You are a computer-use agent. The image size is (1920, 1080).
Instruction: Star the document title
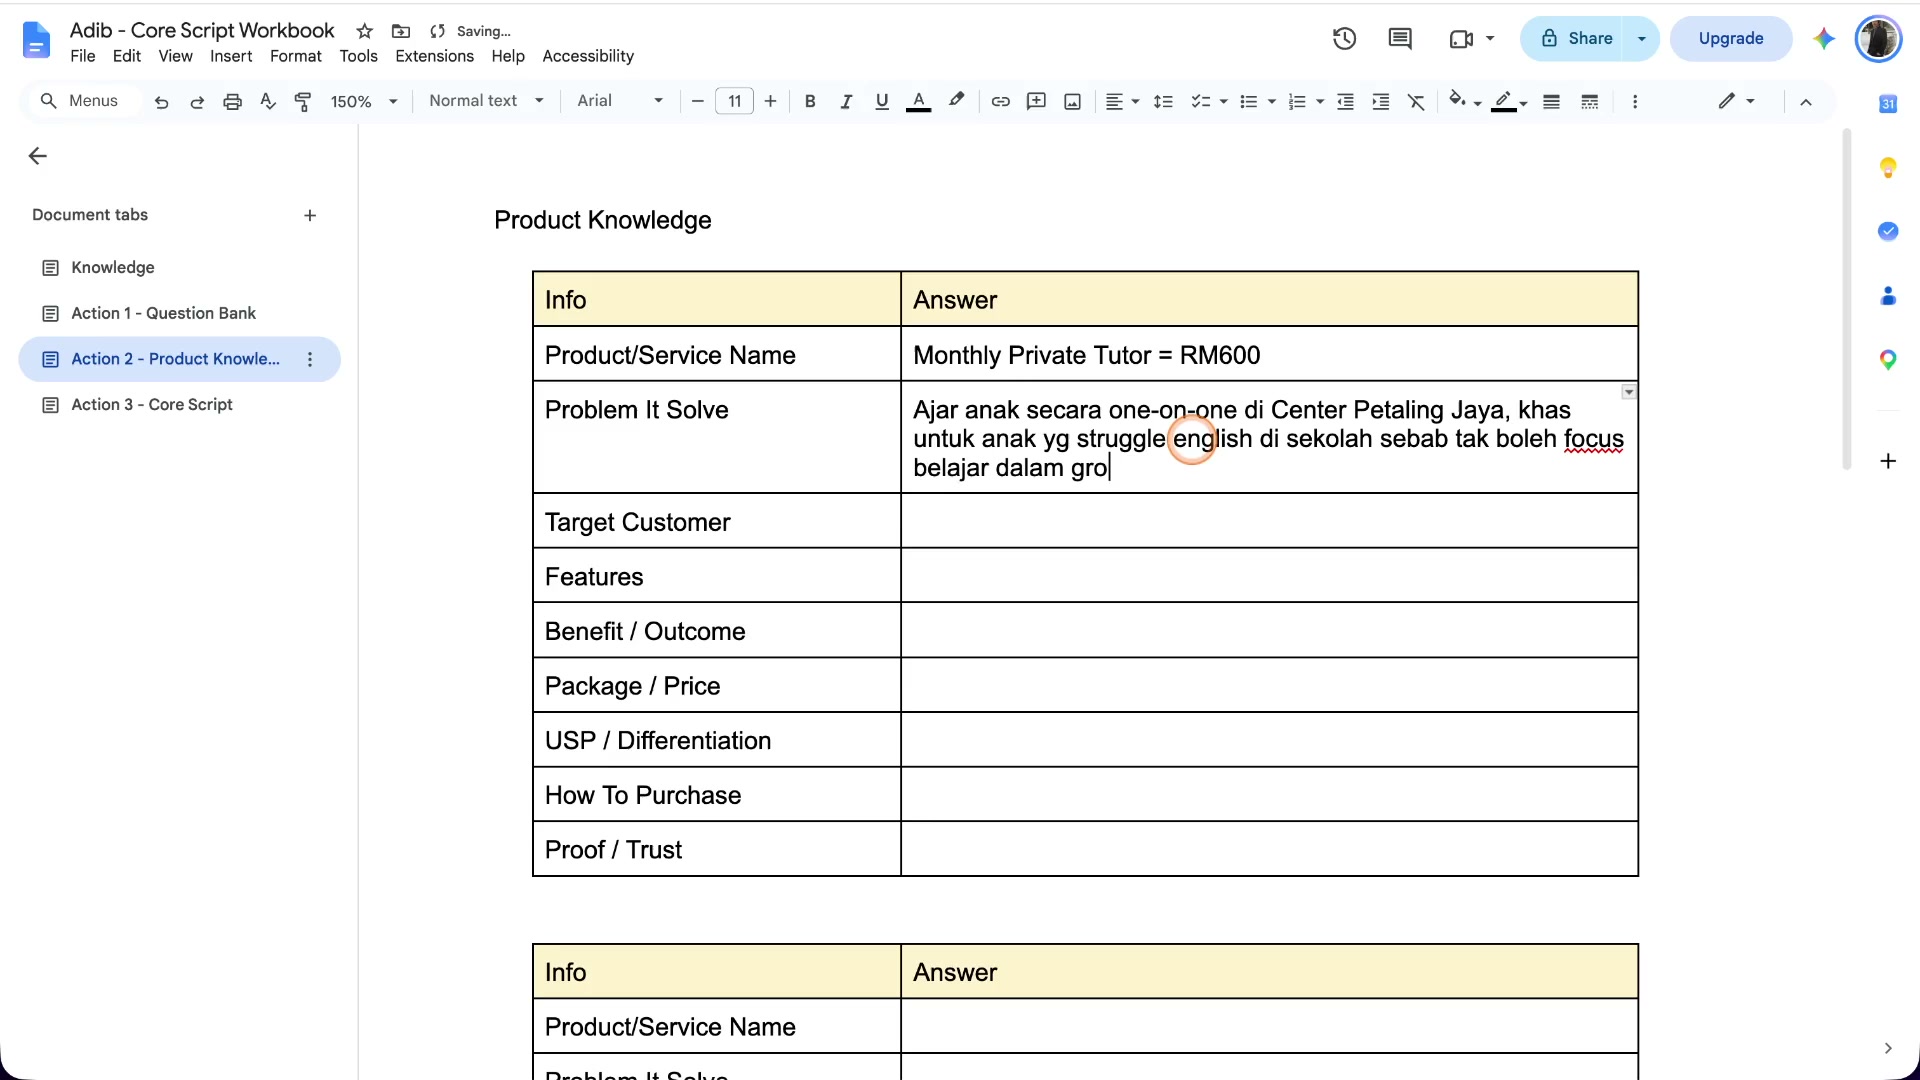[365, 31]
